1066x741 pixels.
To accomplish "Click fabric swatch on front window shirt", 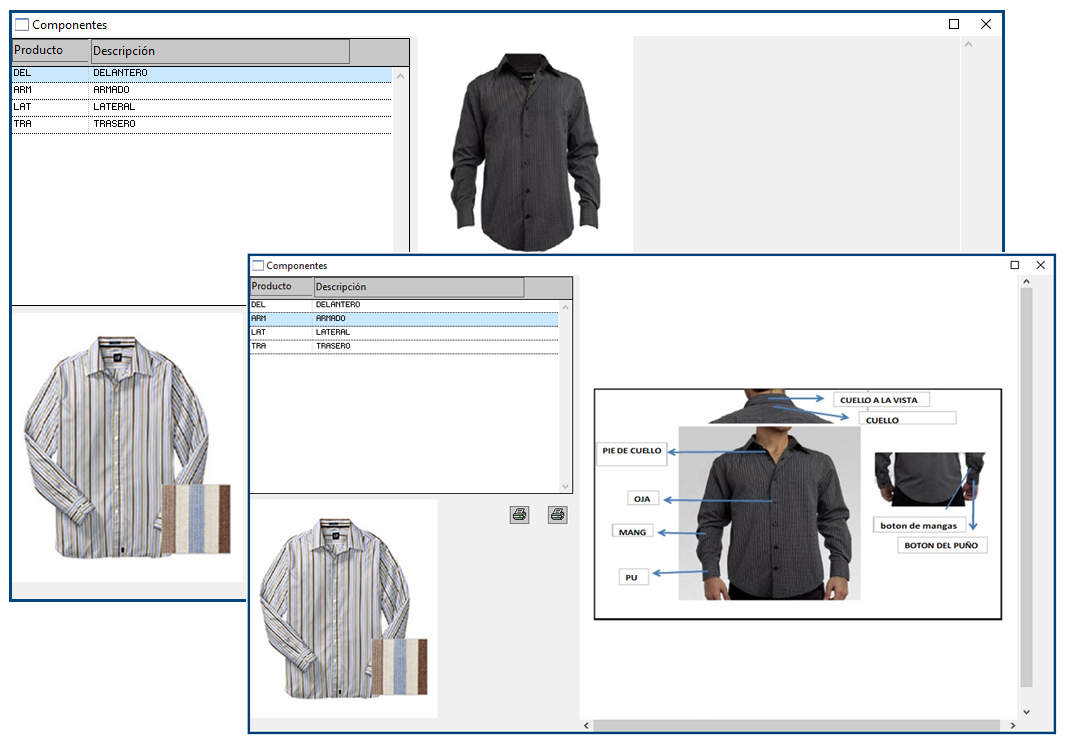I will 400,667.
